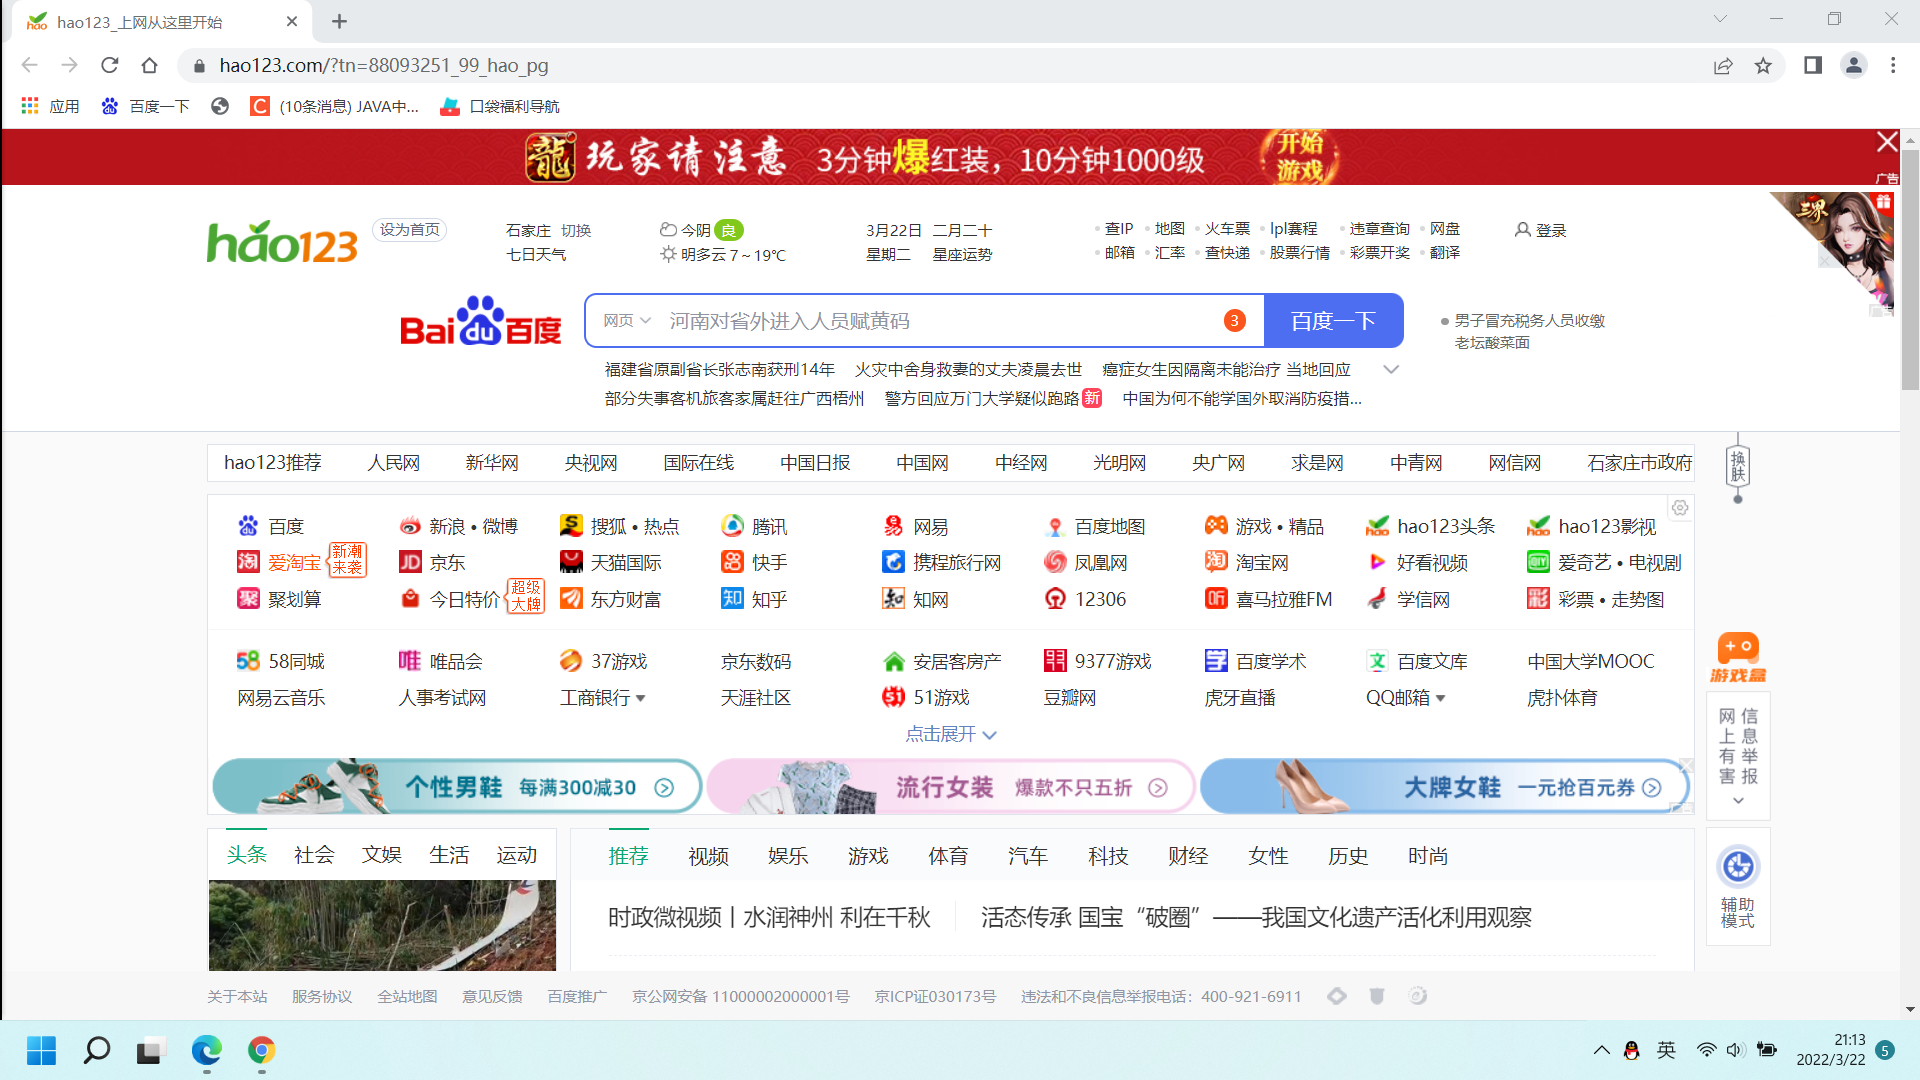Screen dimensions: 1920x1080
Task: Click the page vertical scrollbar thumb
Action: (1910, 270)
